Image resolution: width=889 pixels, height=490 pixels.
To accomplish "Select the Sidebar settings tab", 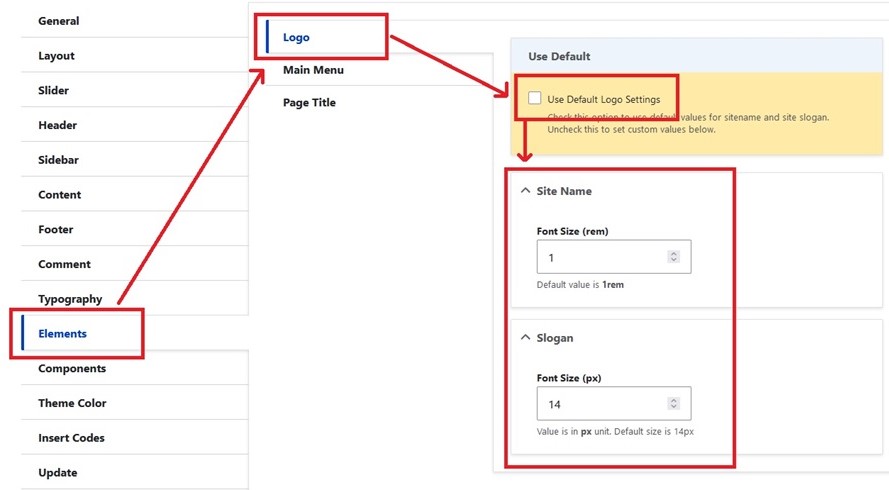I will coord(58,160).
